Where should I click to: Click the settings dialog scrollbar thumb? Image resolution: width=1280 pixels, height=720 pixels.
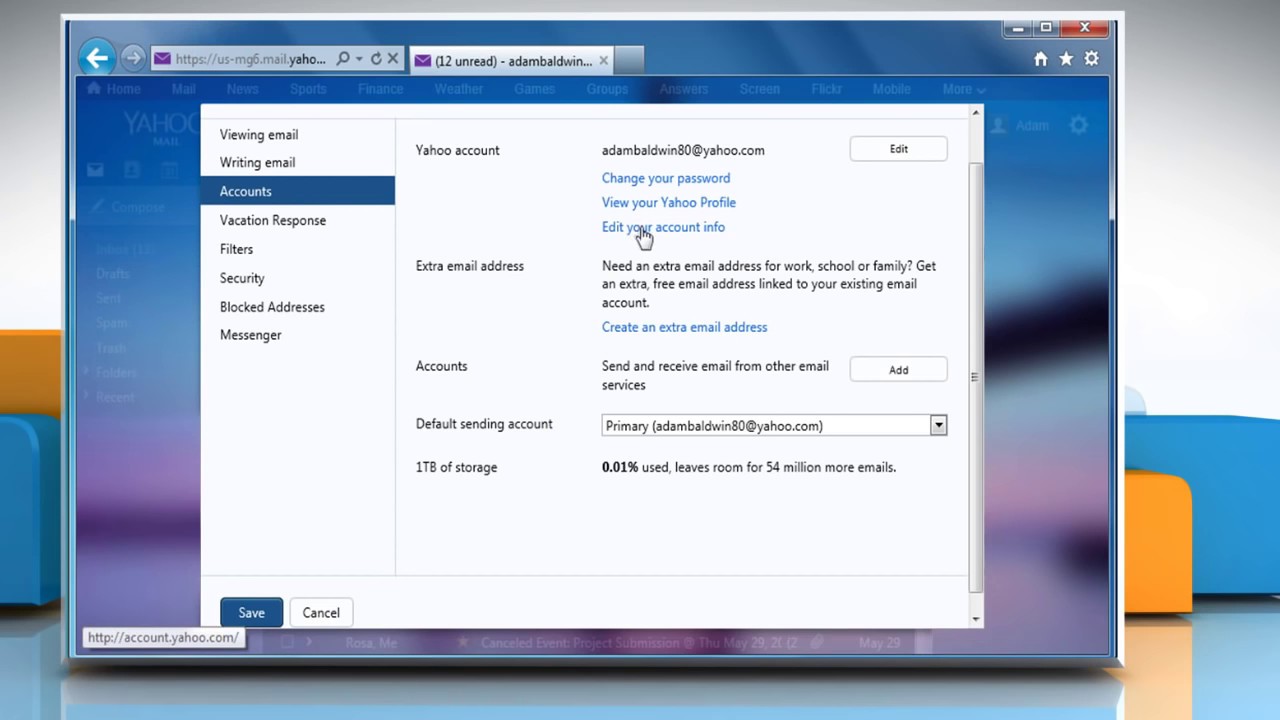pos(976,378)
